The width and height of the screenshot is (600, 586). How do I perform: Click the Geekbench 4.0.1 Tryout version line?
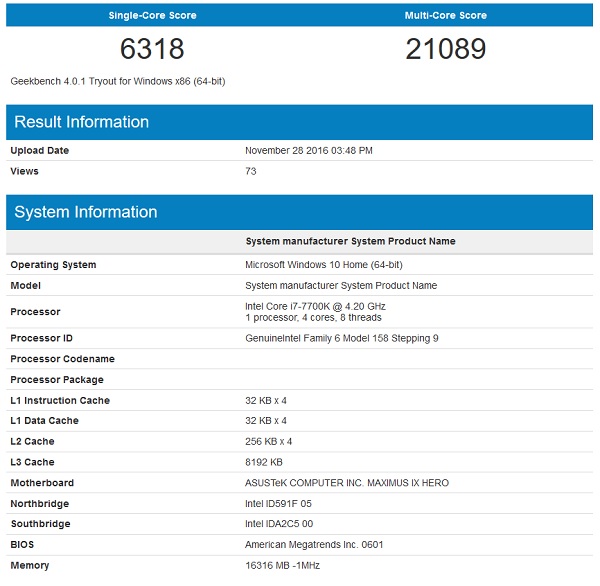(118, 82)
